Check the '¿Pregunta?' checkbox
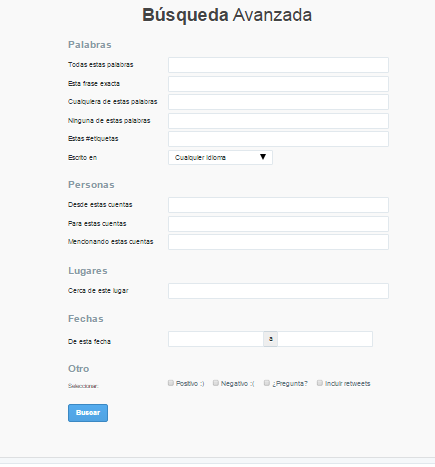 267,383
